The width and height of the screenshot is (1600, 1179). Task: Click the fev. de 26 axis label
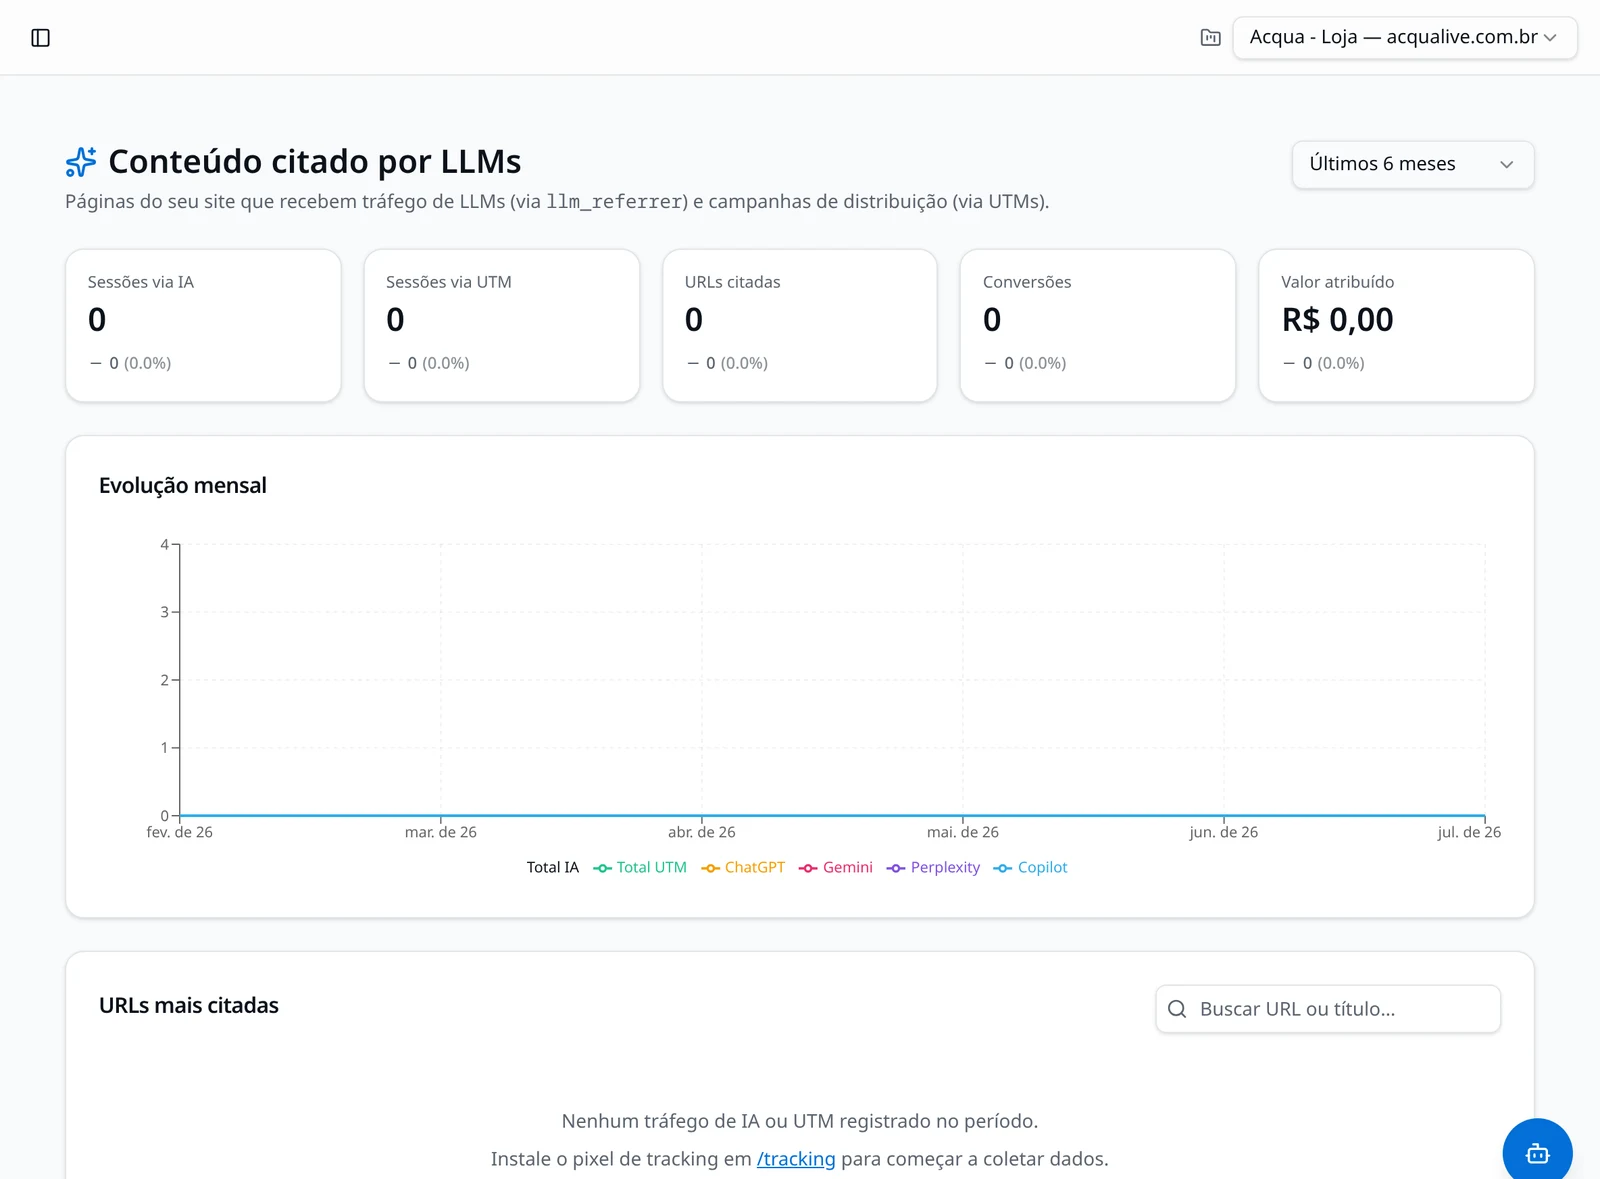pos(179,832)
